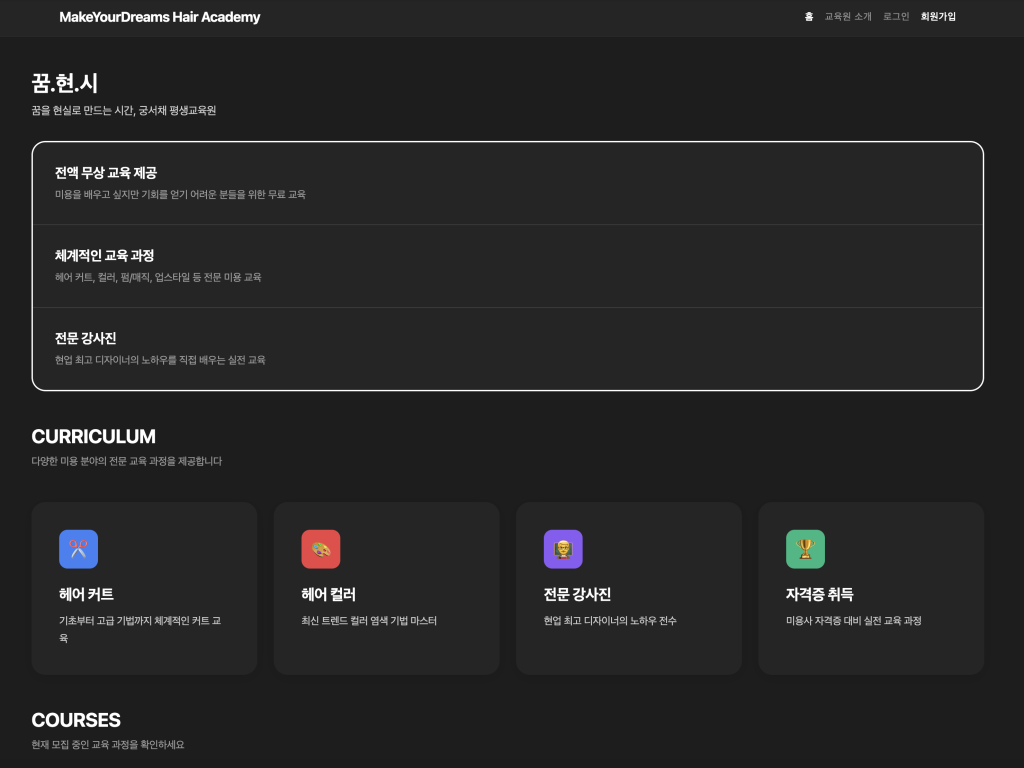The image size is (1024, 768).
Task: Go to the 홈 navigation item
Action: click(809, 17)
